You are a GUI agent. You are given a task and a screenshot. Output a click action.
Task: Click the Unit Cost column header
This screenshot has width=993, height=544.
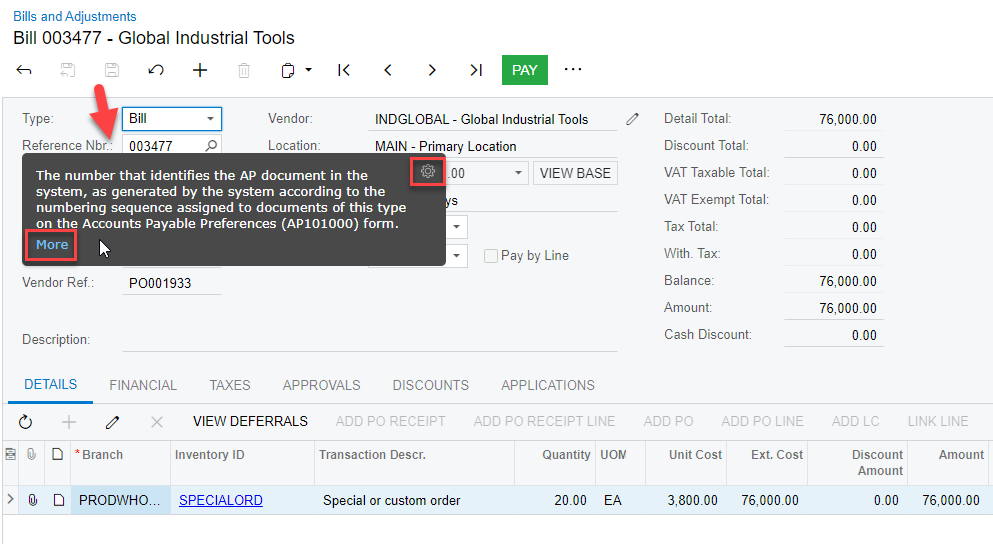click(x=686, y=463)
